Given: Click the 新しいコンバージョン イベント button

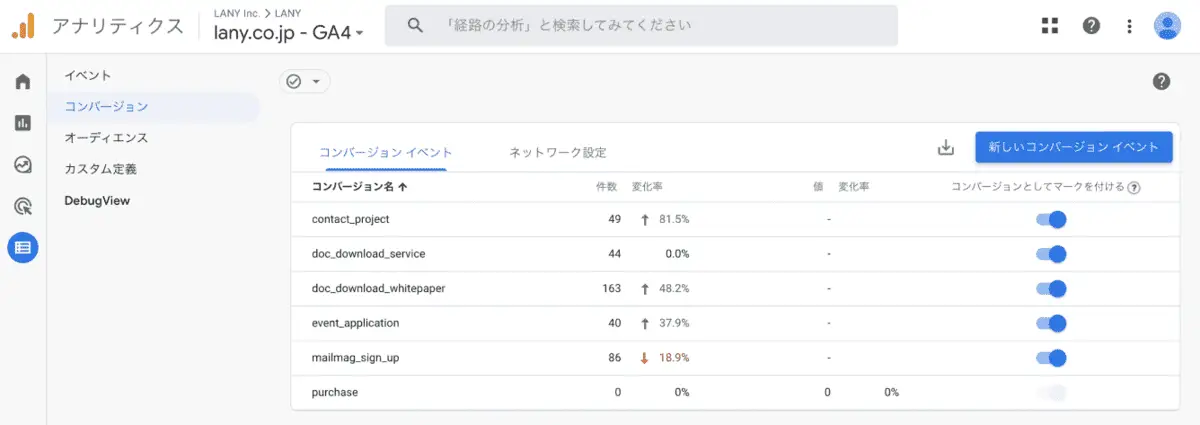Looking at the screenshot, I should point(1073,147).
